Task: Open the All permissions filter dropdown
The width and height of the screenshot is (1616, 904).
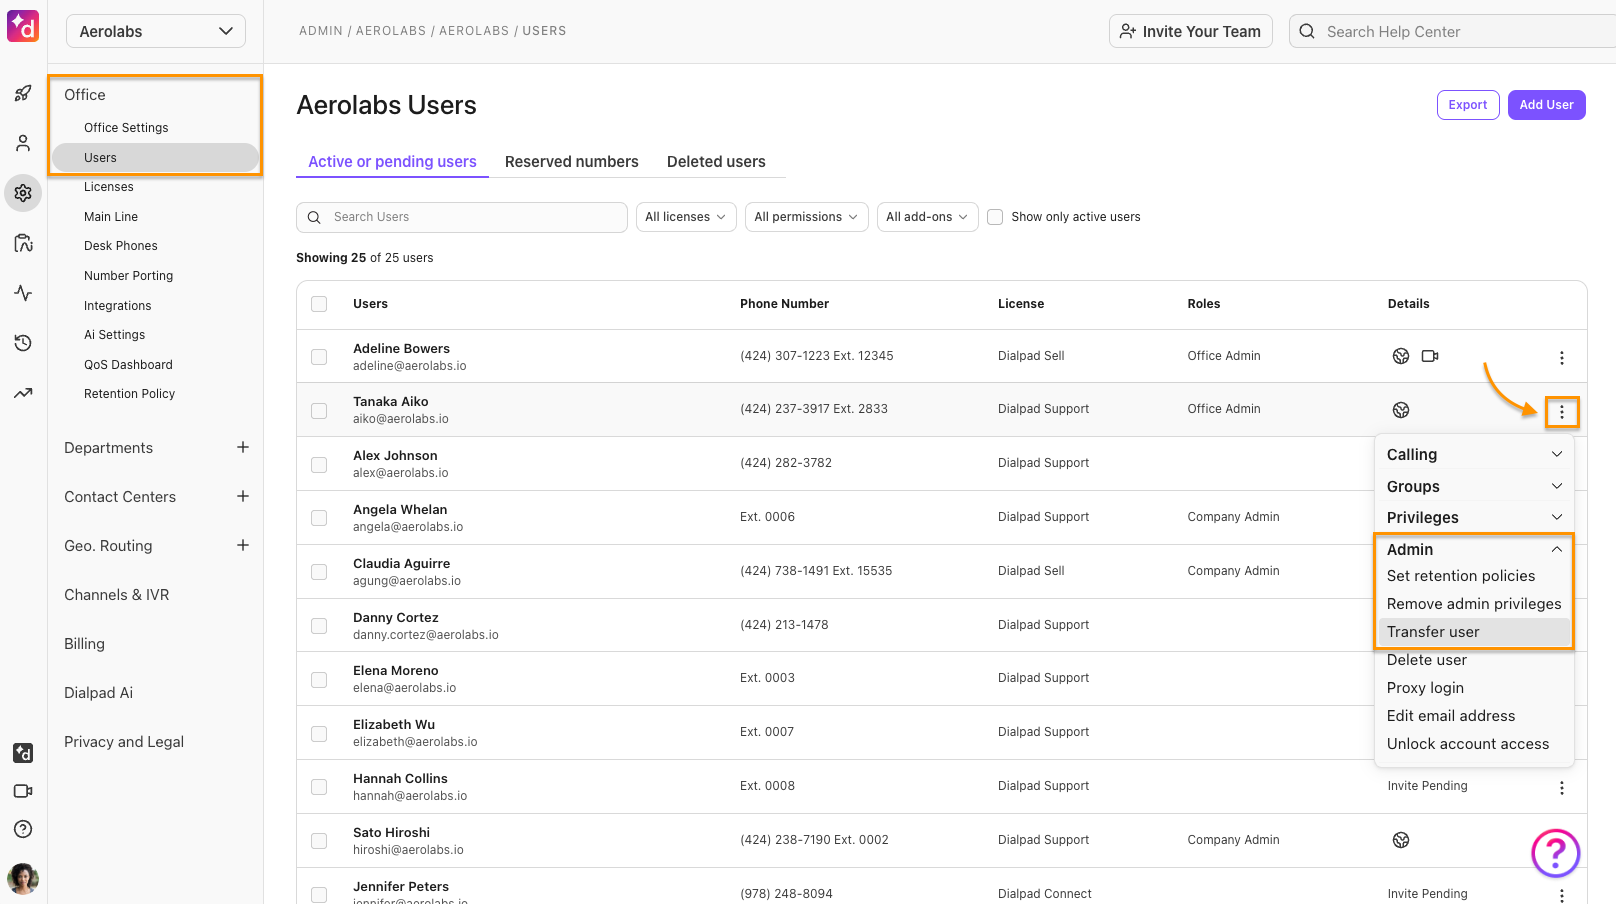Action: coord(806,217)
